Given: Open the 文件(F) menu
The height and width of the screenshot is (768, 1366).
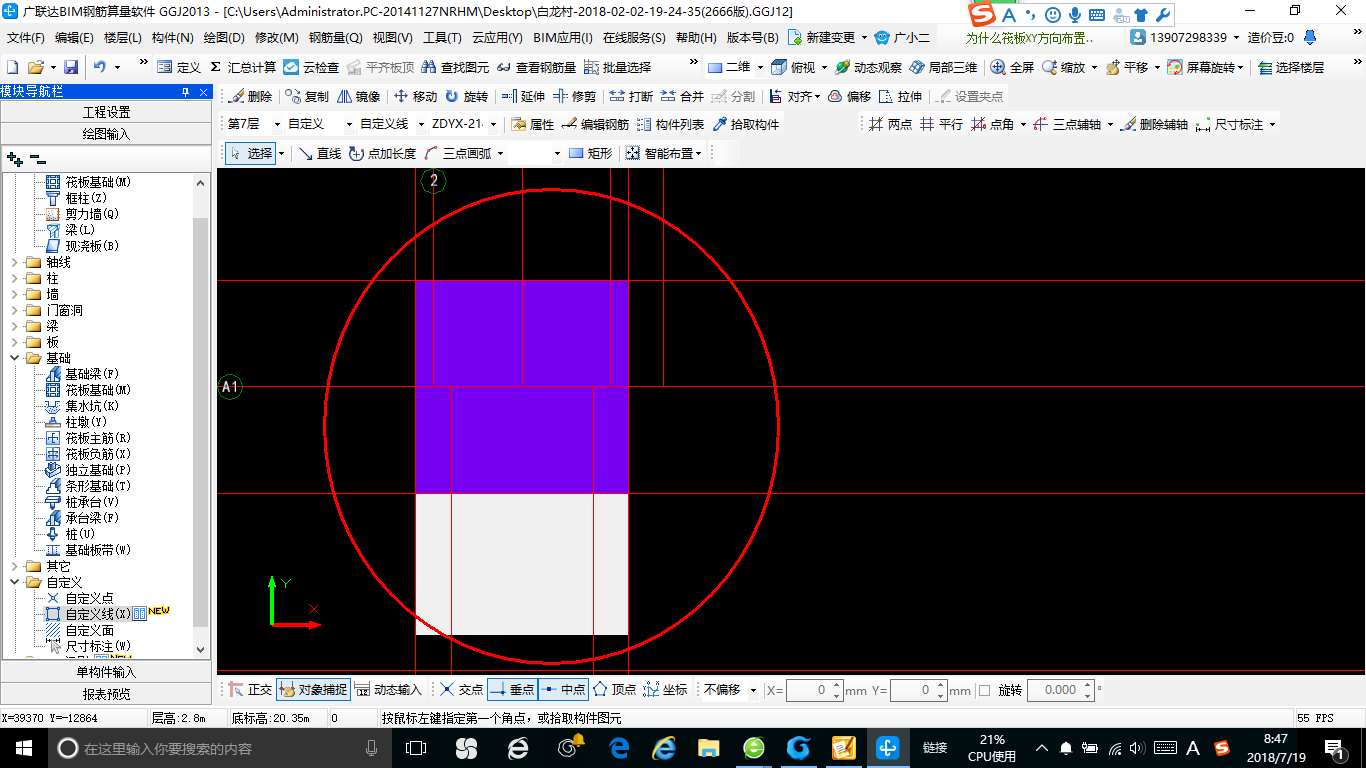Looking at the screenshot, I should pyautogui.click(x=26, y=37).
